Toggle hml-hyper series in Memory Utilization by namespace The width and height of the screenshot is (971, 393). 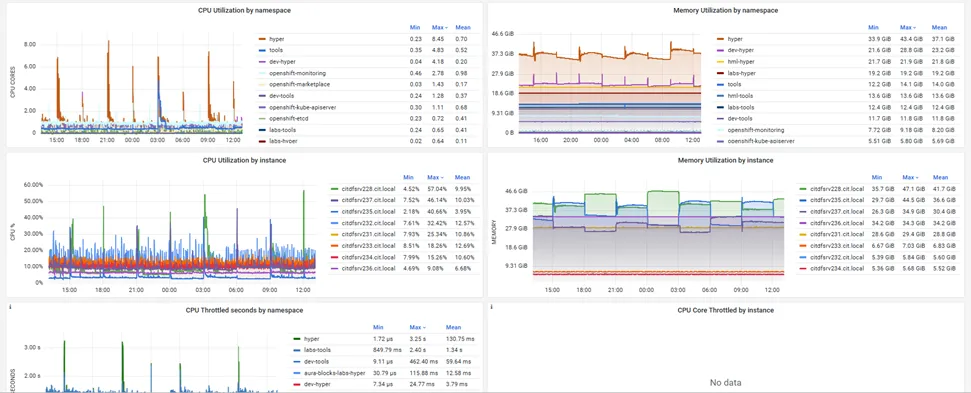pyautogui.click(x=740, y=61)
